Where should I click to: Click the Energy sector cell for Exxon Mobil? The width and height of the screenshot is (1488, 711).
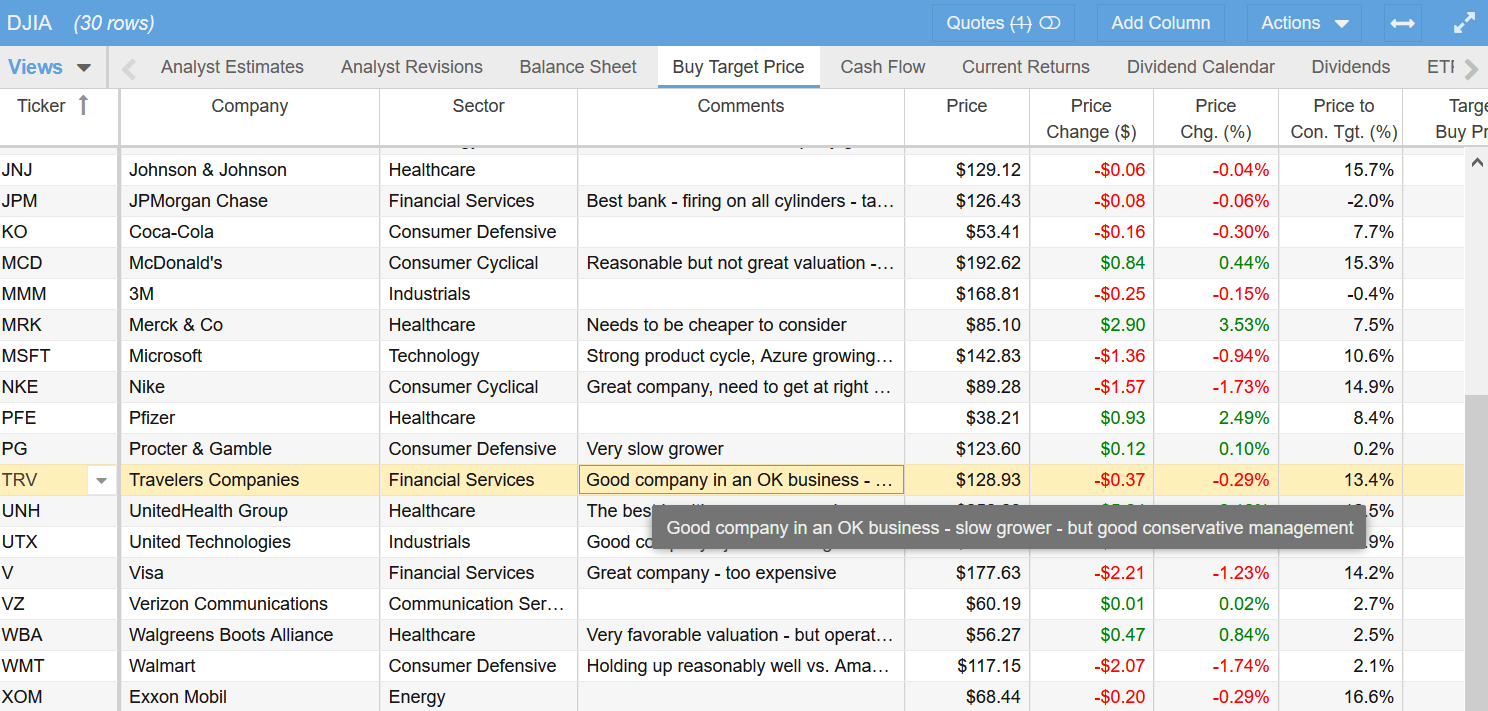tap(479, 697)
